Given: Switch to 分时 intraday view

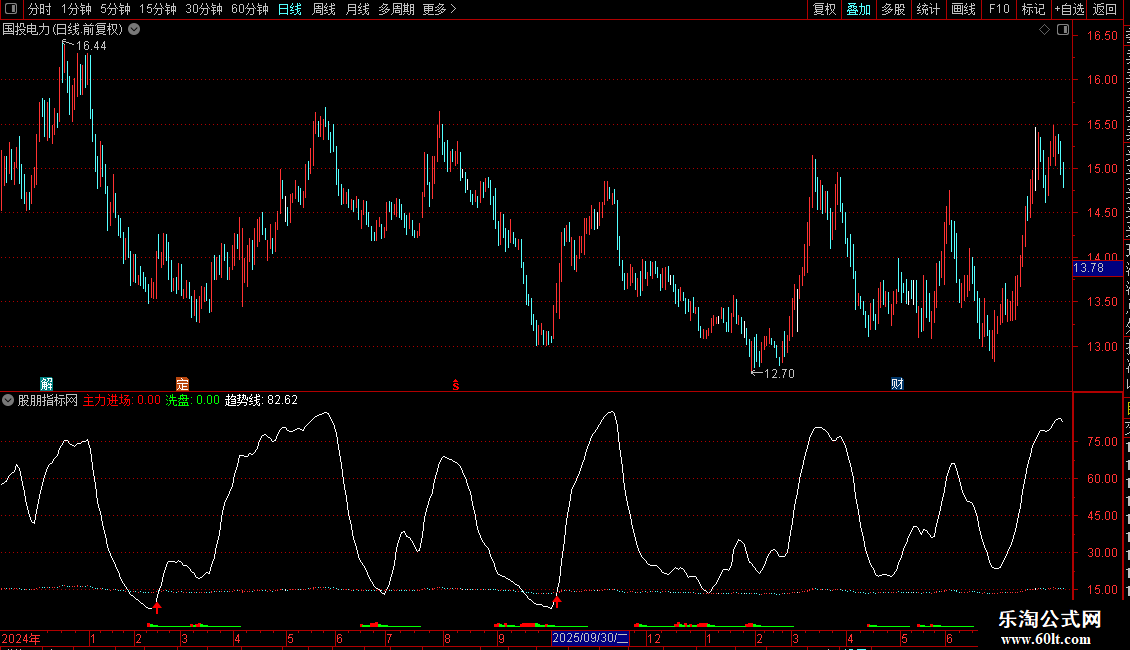Looking at the screenshot, I should [x=40, y=9].
